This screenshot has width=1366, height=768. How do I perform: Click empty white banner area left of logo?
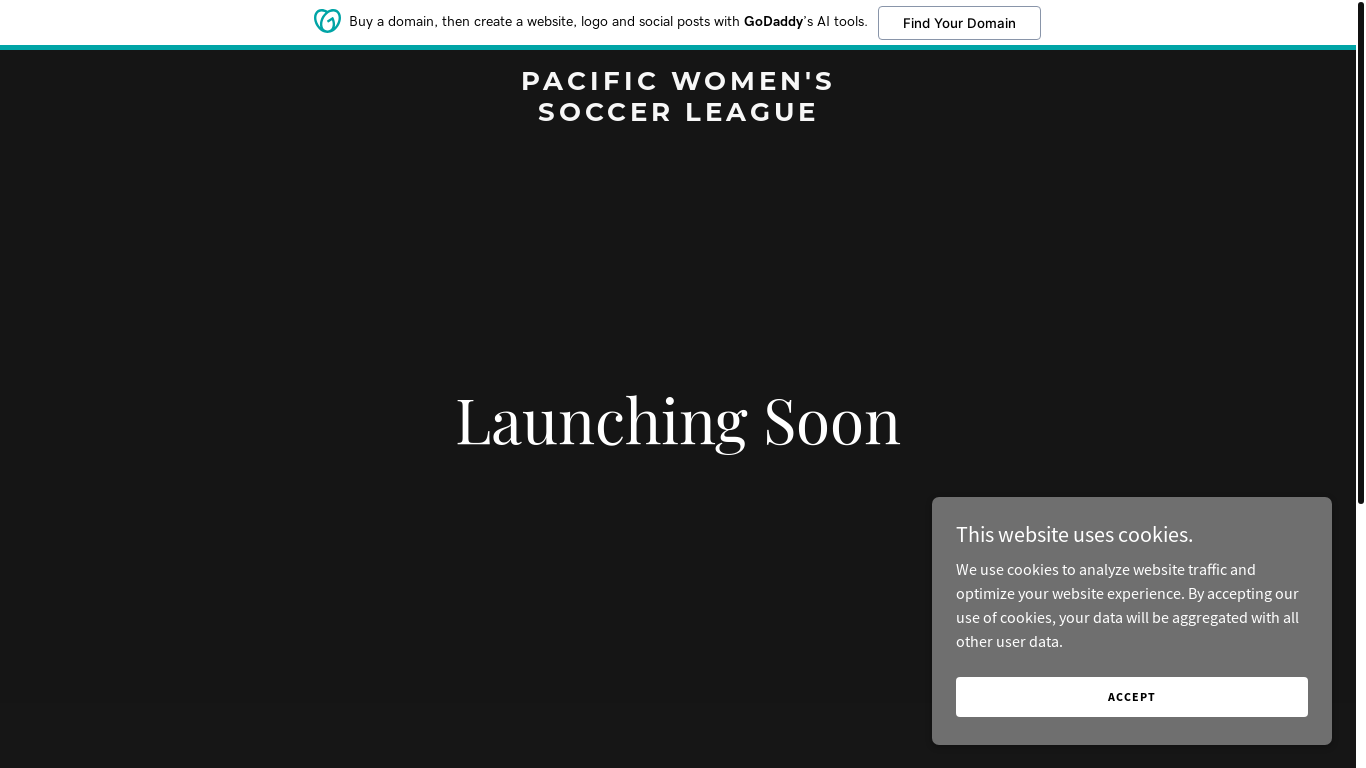(x=150, y=22)
